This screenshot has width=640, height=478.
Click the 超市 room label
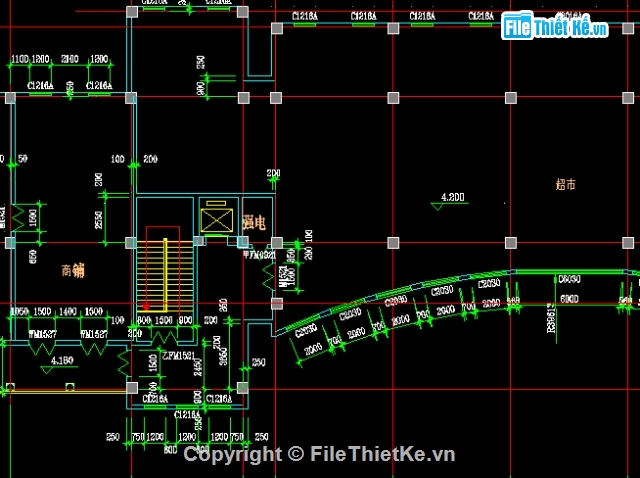coord(565,185)
